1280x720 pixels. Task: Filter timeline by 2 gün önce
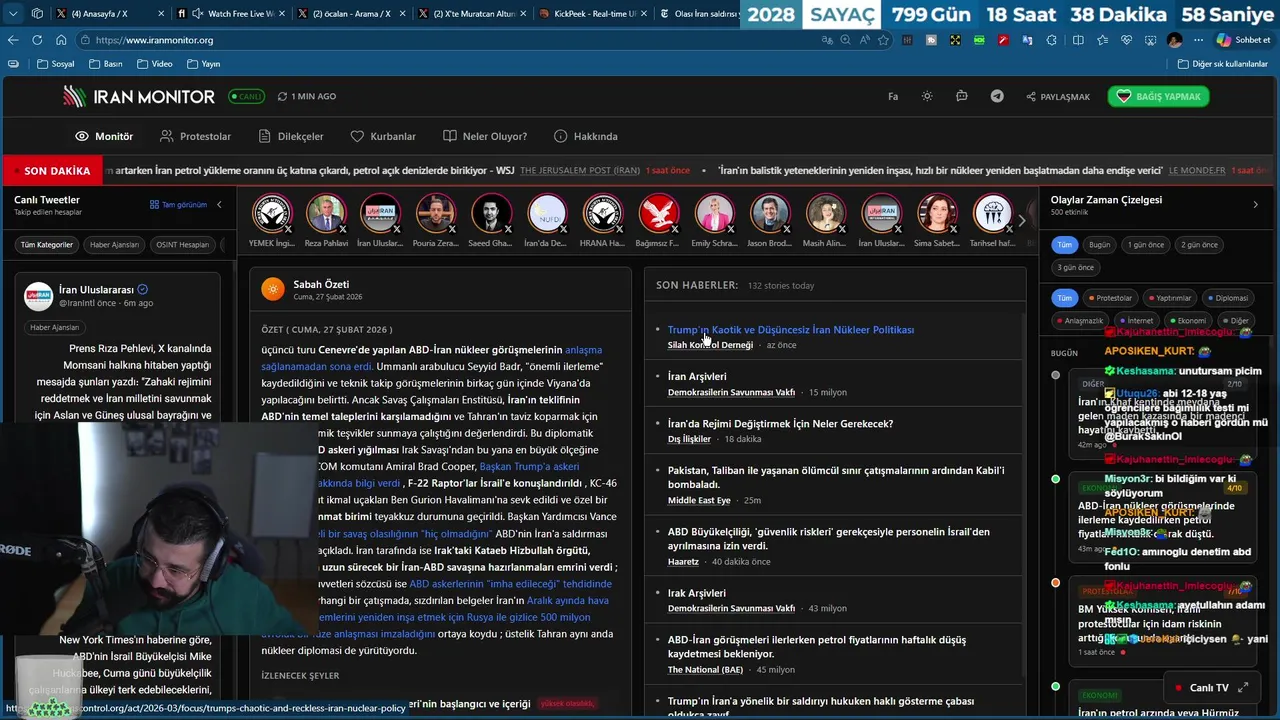point(1199,245)
